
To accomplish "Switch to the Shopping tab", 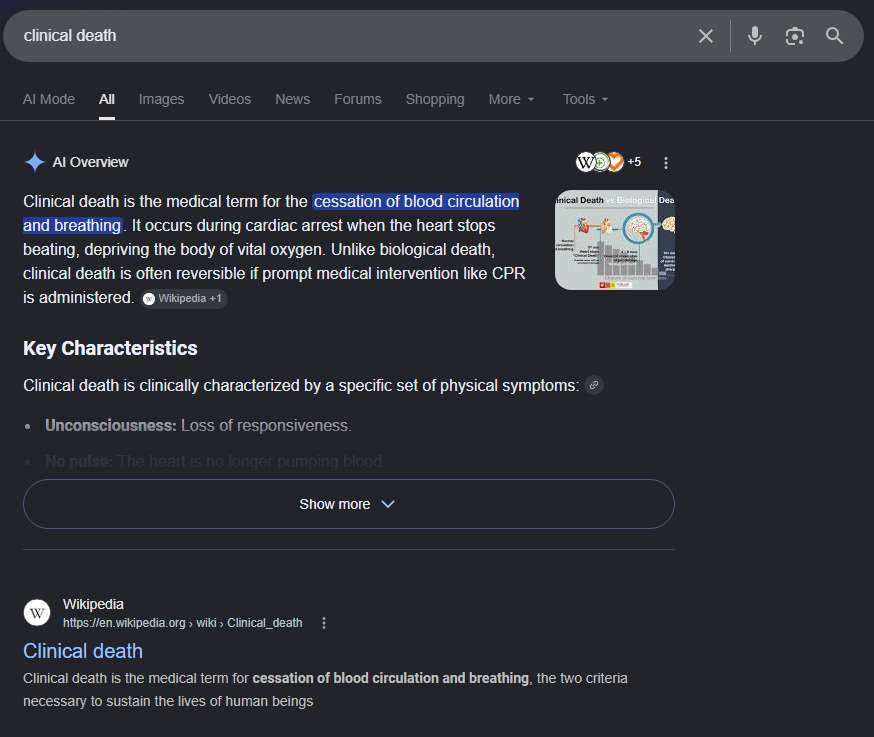I will 435,99.
